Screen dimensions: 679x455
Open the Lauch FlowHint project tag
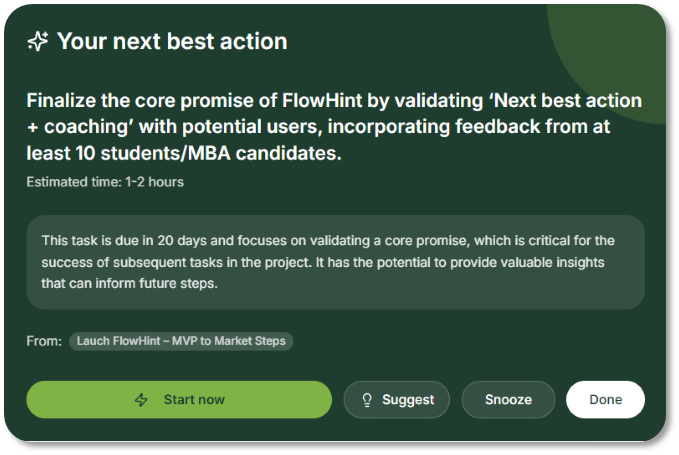point(181,341)
